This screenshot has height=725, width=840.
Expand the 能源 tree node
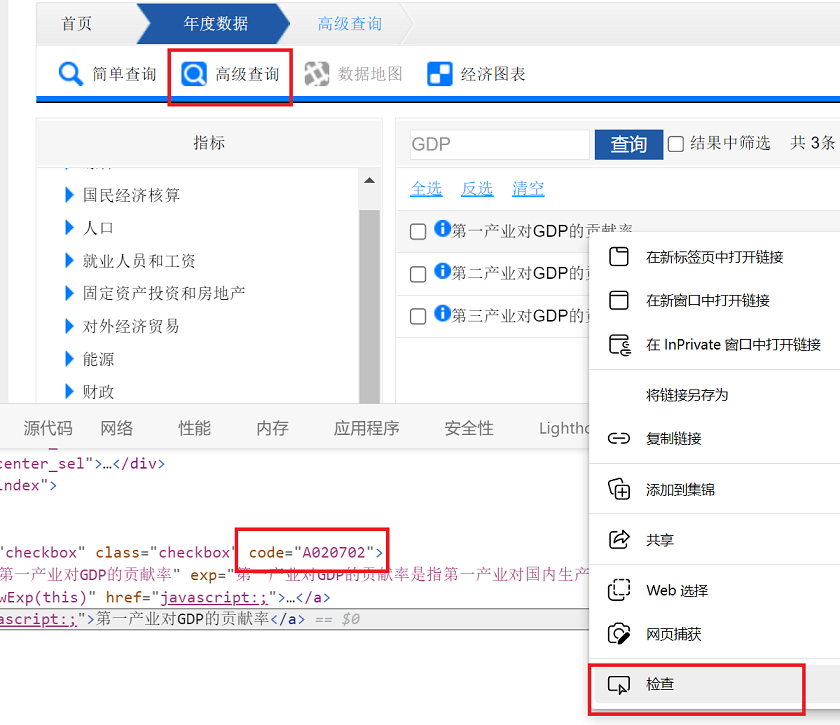69,358
